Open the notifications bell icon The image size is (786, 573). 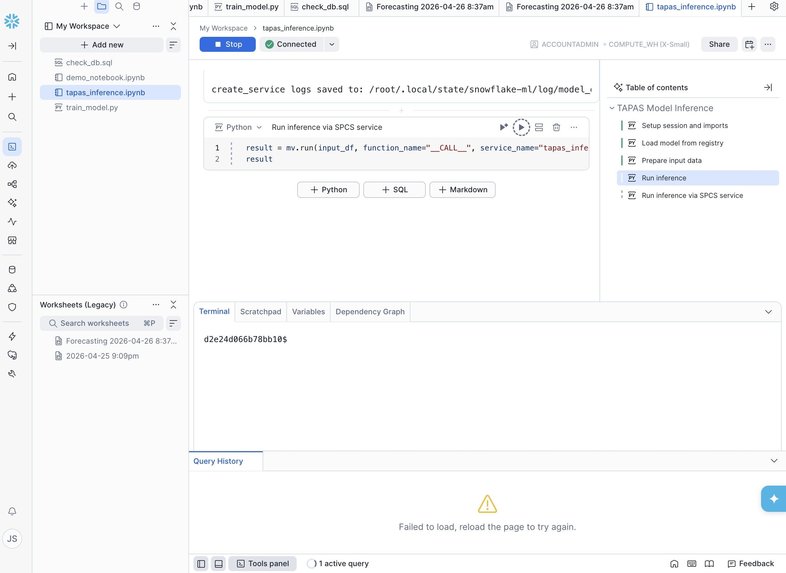12,511
